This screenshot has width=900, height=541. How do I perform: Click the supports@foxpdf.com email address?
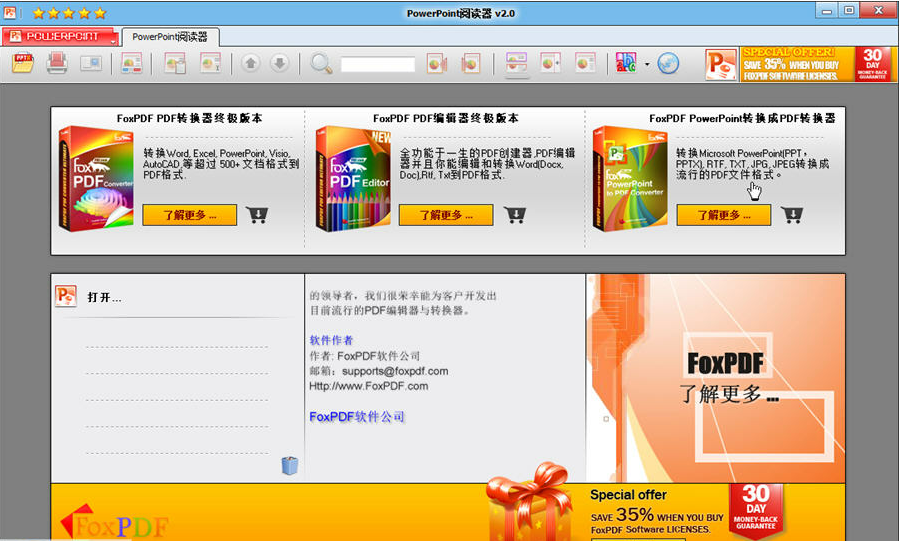395,371
